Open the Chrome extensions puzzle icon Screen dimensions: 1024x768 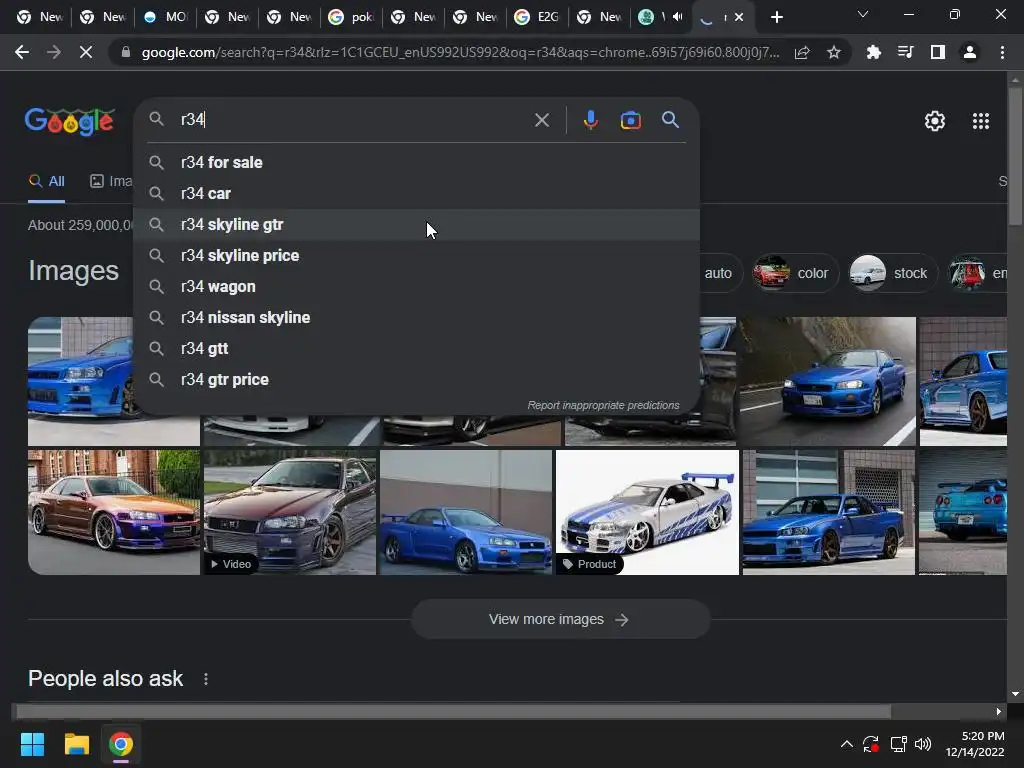pos(873,52)
